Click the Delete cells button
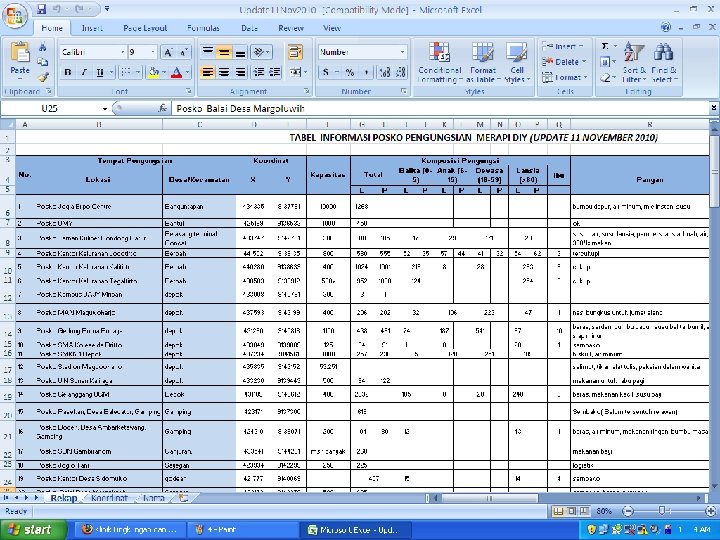Screen dimensions: 720x540 pyautogui.click(x=563, y=62)
